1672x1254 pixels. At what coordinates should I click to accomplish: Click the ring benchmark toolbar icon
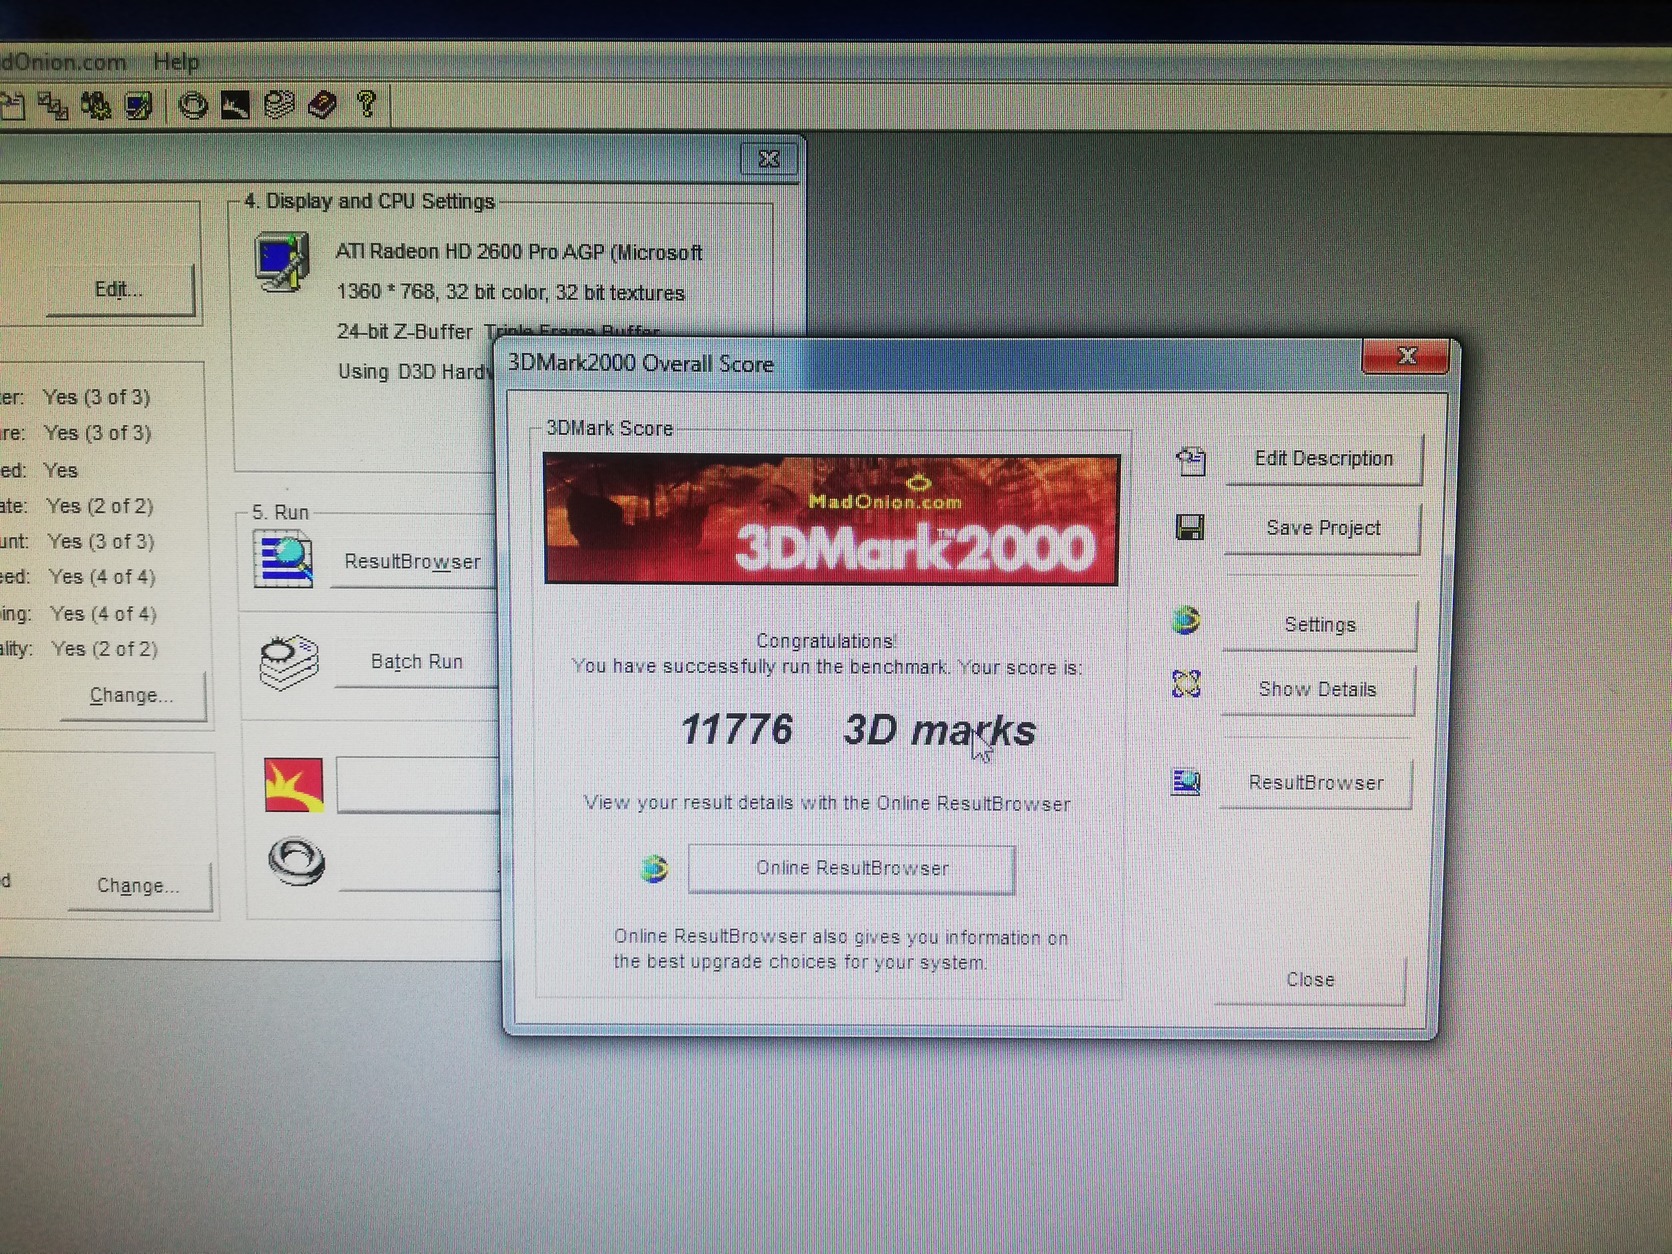pyautogui.click(x=192, y=105)
